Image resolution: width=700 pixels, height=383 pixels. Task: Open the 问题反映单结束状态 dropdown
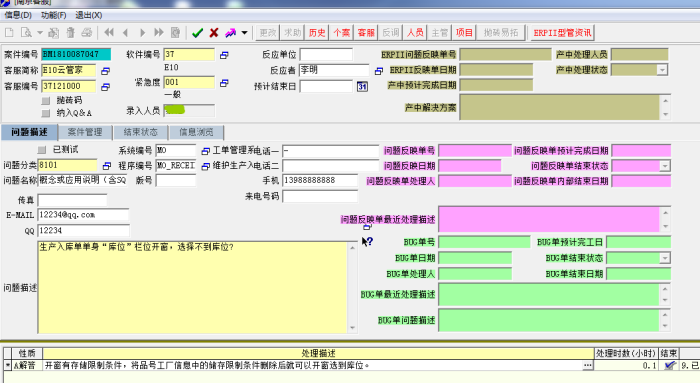pyautogui.click(x=665, y=166)
